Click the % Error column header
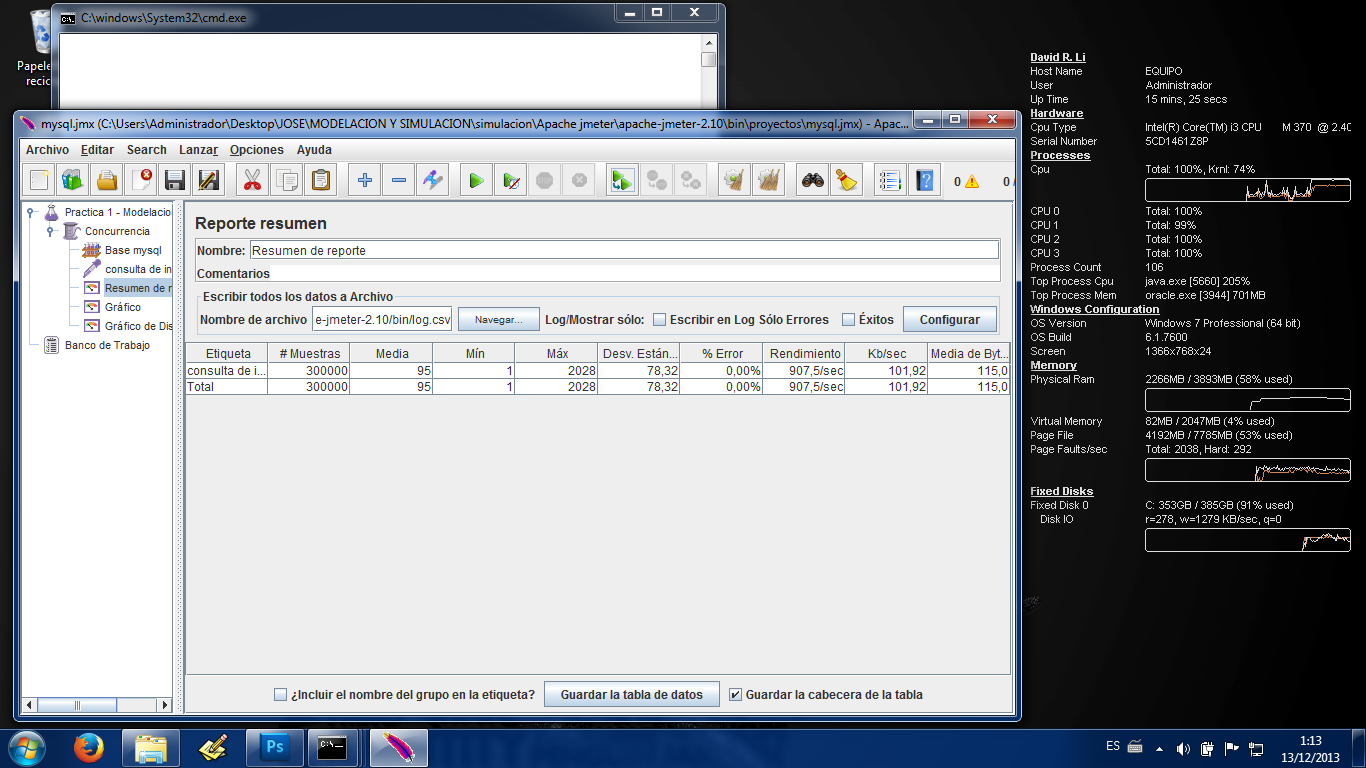1366x768 pixels. click(x=722, y=354)
